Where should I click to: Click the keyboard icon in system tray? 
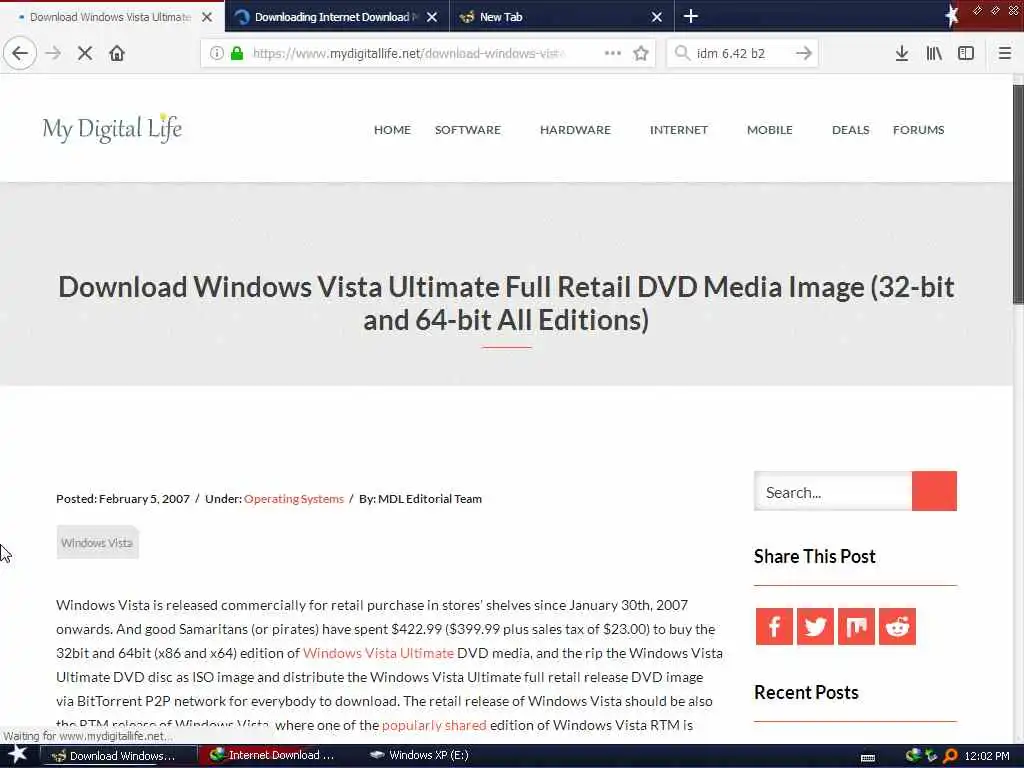[x=868, y=758]
